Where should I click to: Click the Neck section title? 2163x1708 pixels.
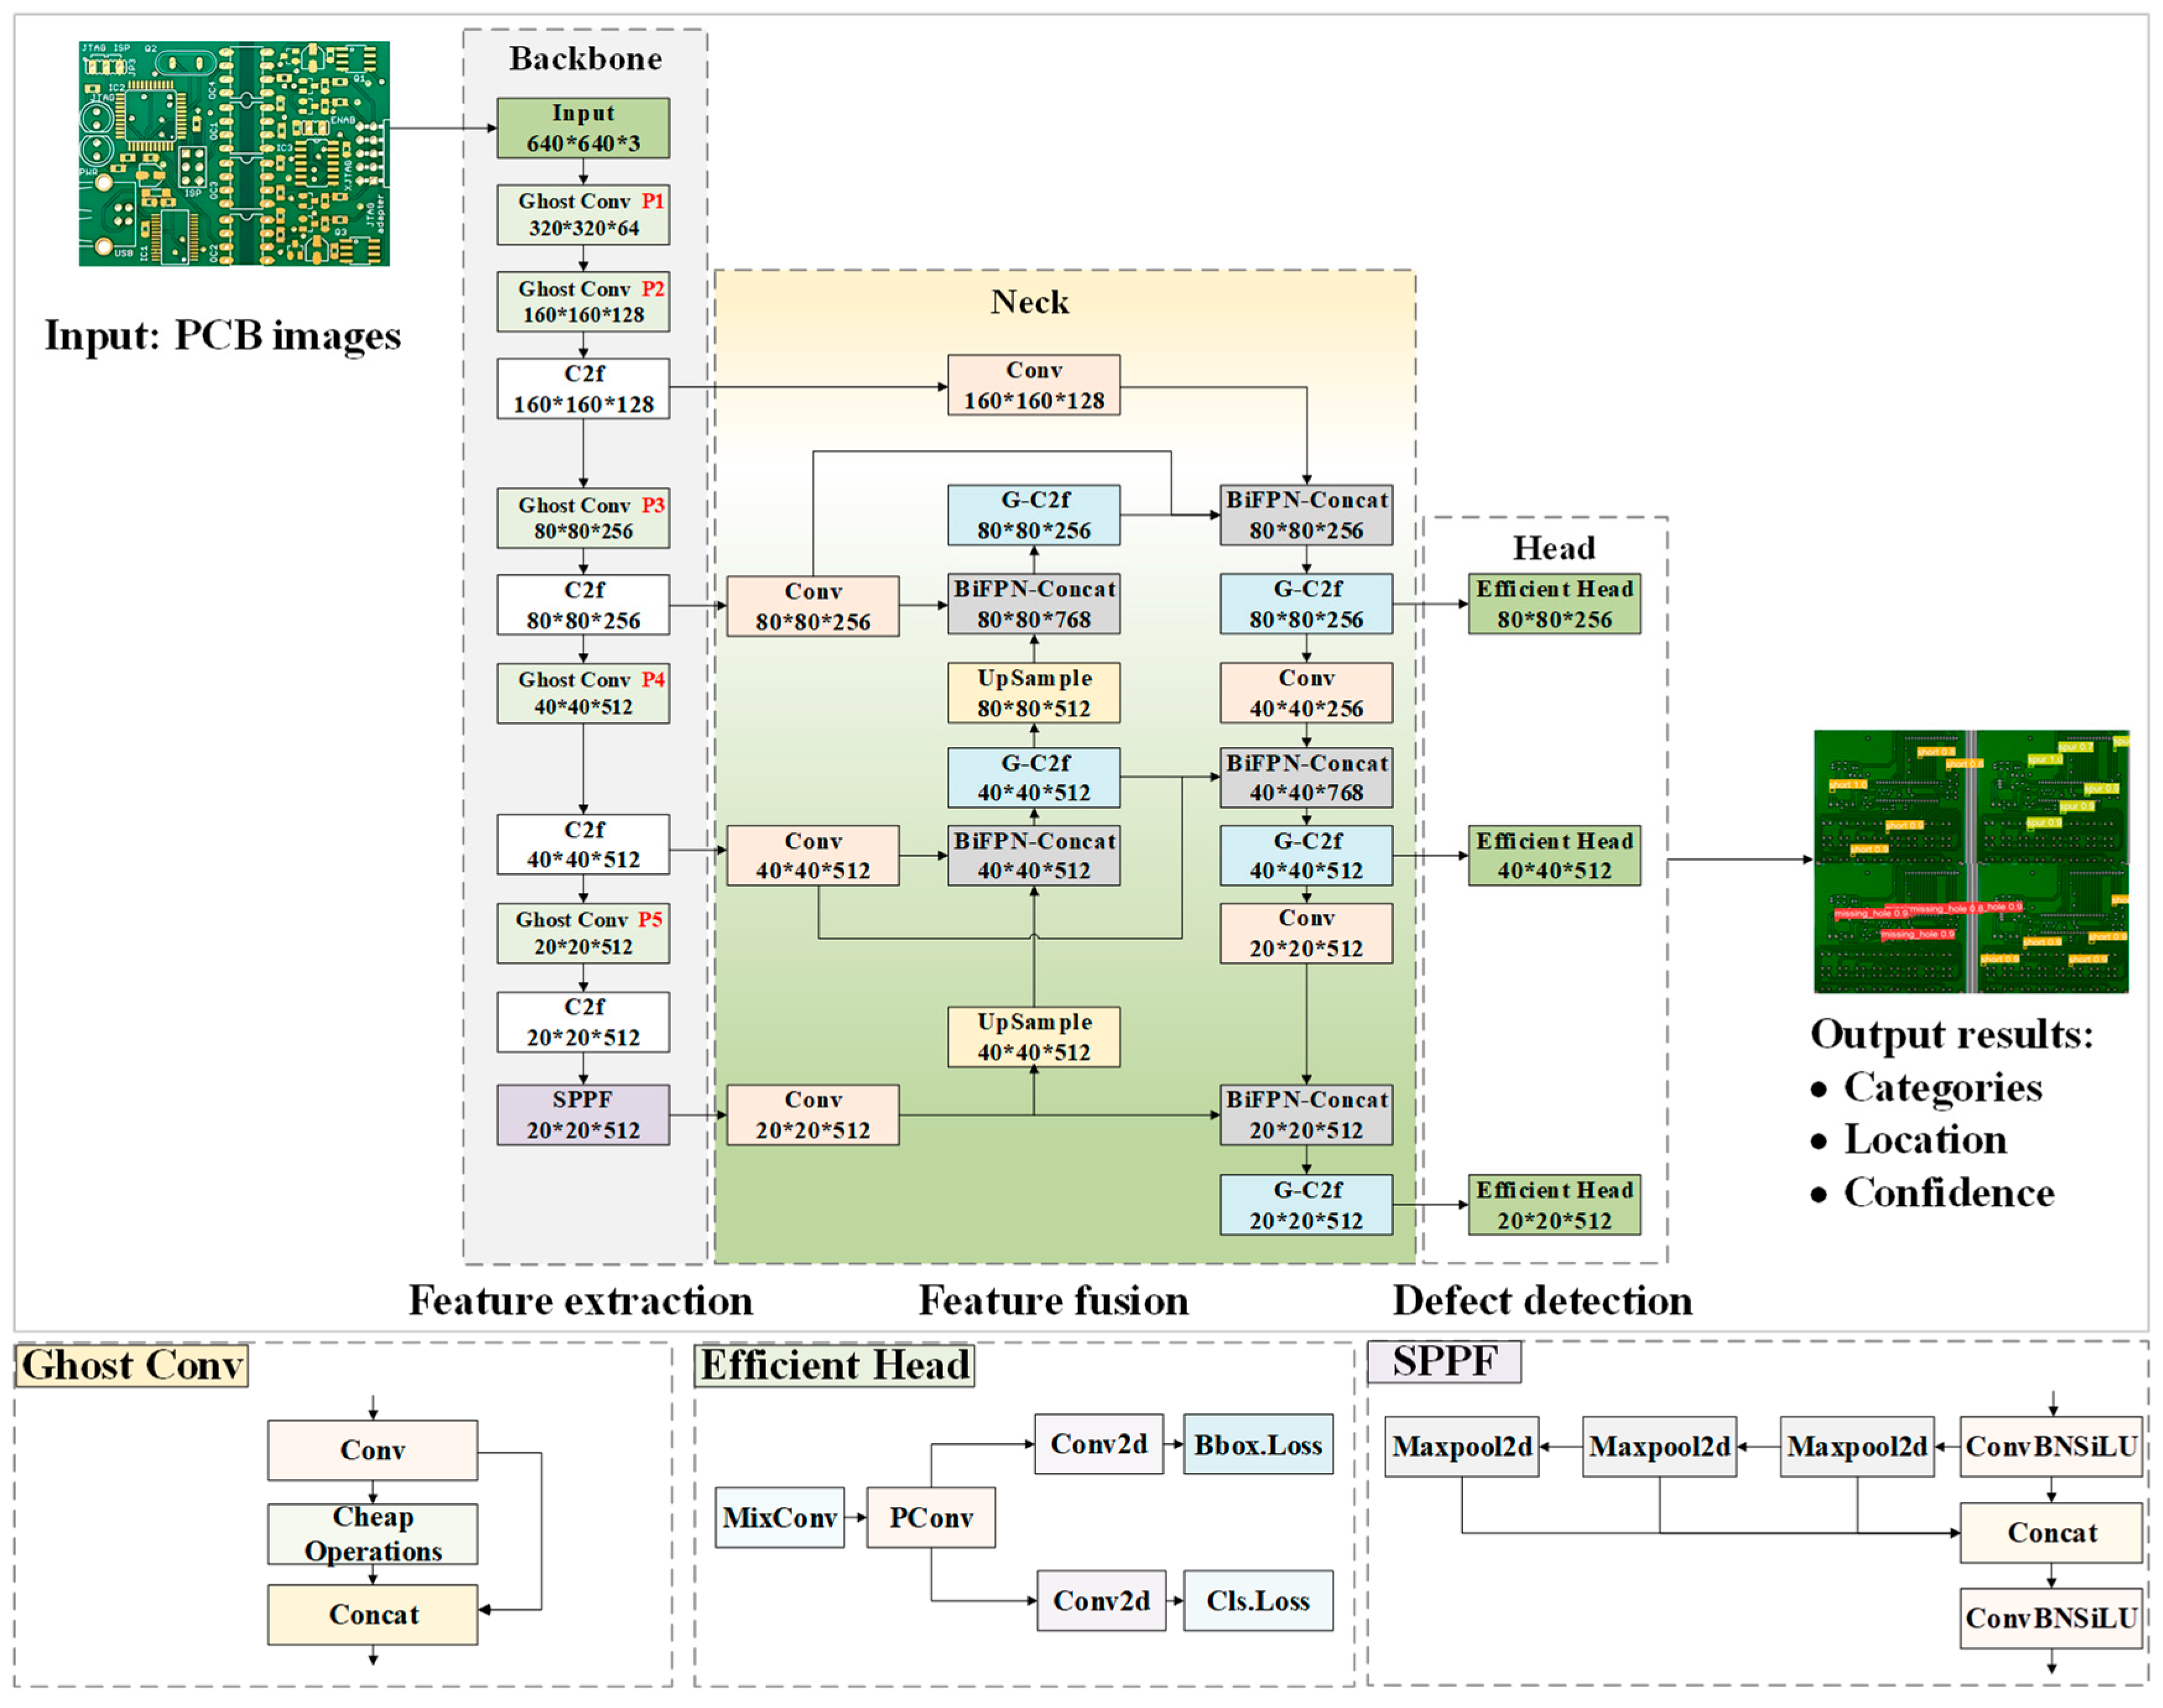(x=1030, y=302)
